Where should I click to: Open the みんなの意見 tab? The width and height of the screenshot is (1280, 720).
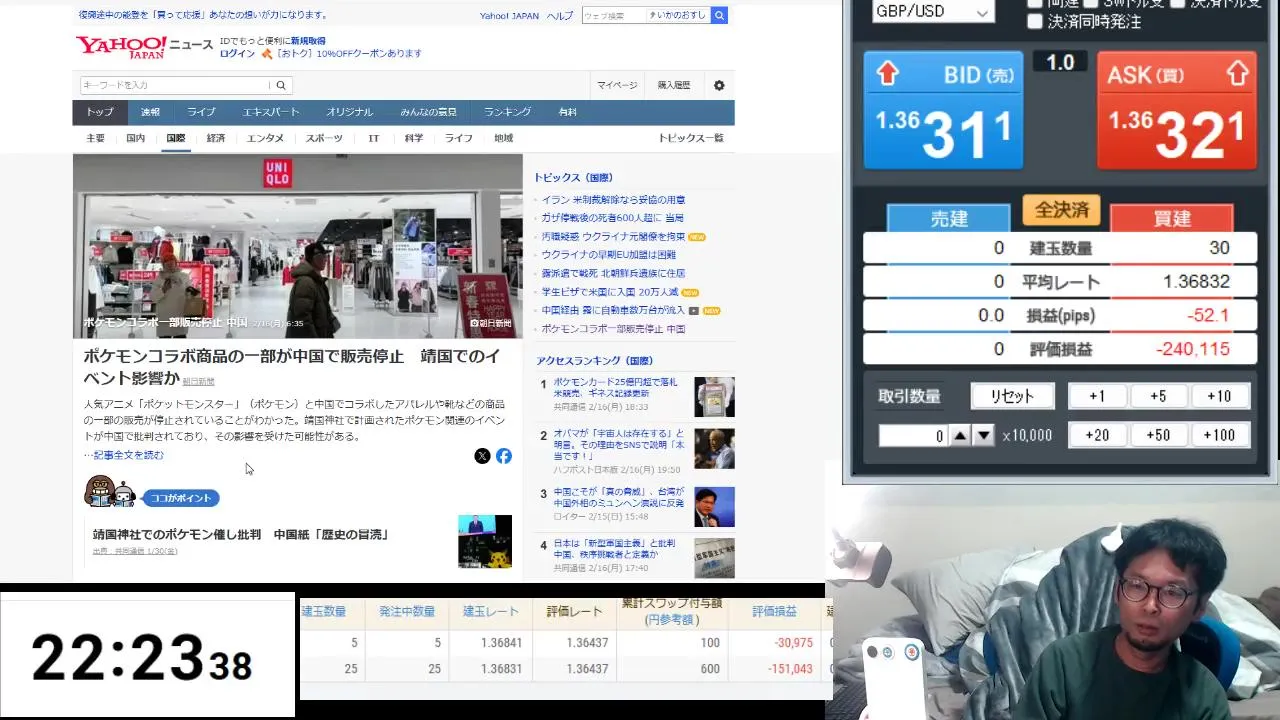[x=428, y=112]
